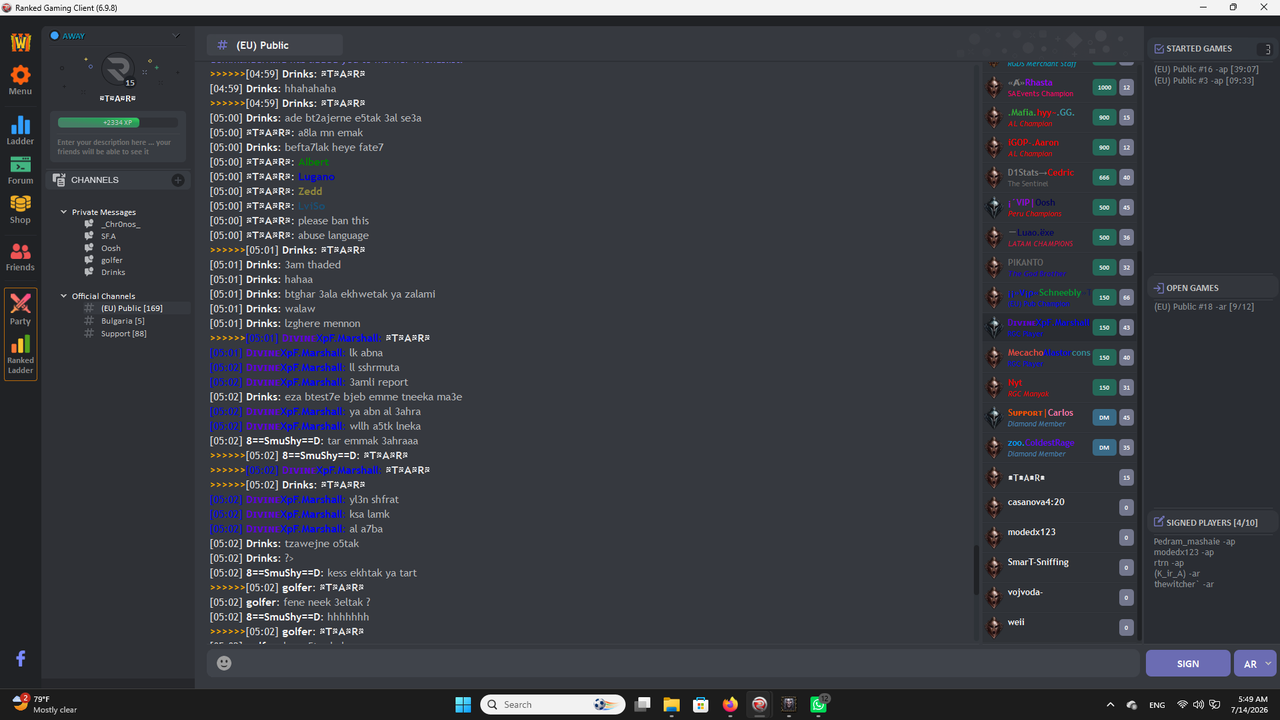Click the Facebook icon in sidebar
Screen dimensions: 1280x720
coord(21,658)
